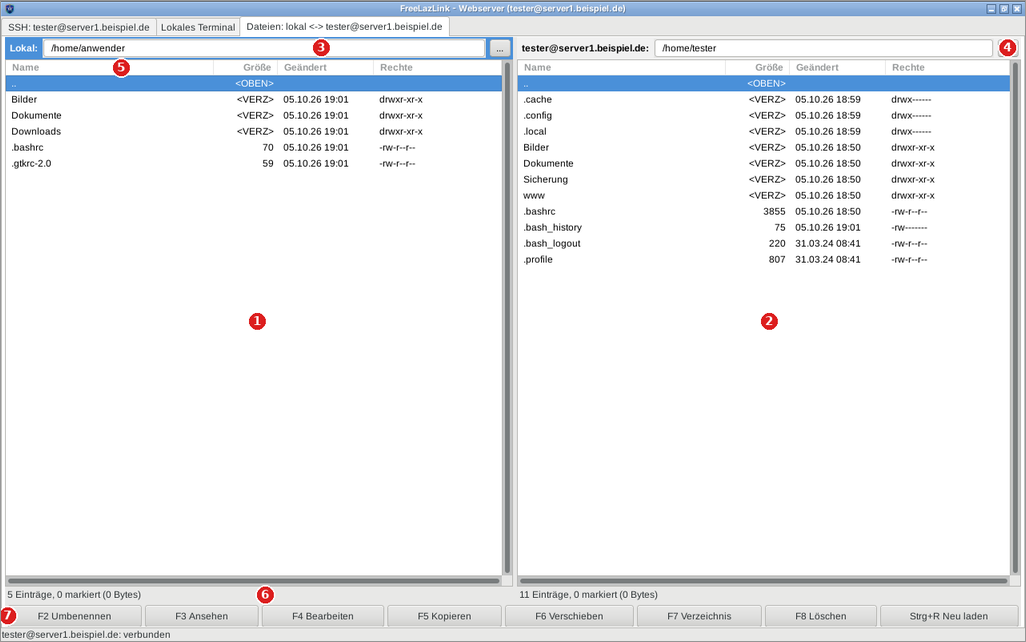Switch to the SSH: tester@server1.beispiel.de tab
This screenshot has width=1026, height=642.
[x=79, y=27]
